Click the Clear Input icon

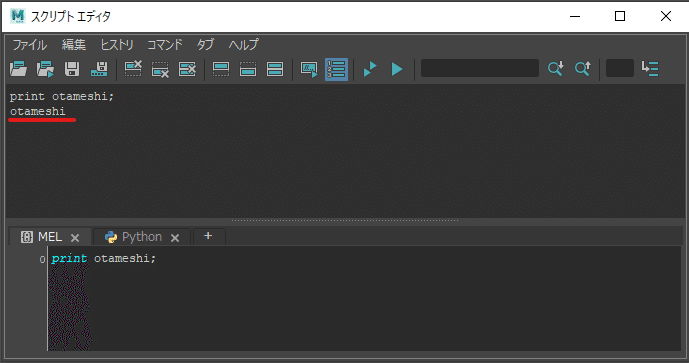160,69
